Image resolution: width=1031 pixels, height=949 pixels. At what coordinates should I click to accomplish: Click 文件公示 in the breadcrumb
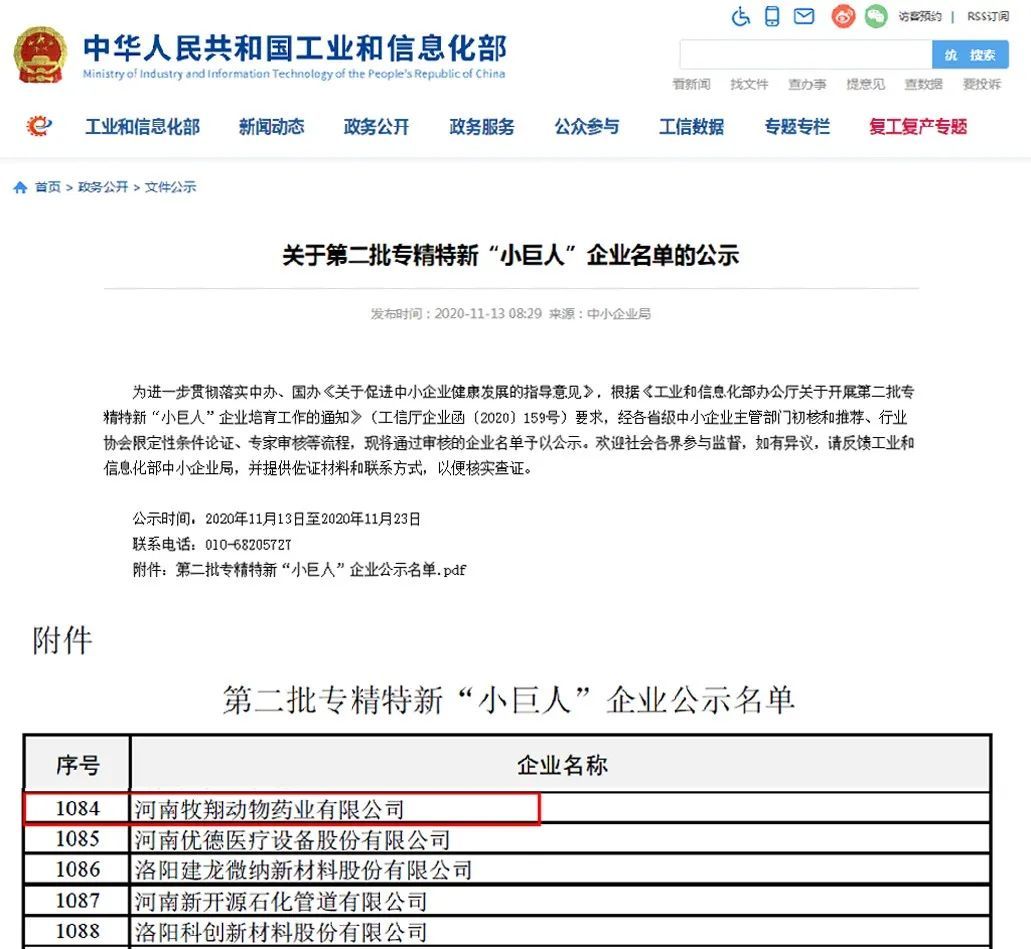tap(170, 187)
